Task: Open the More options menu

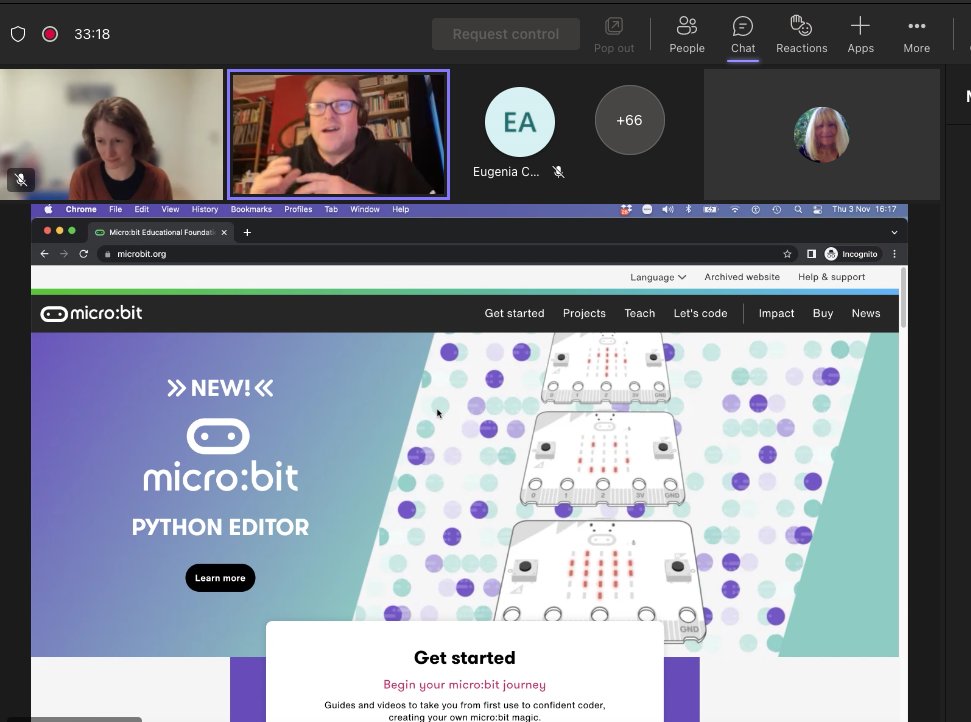Action: [917, 35]
